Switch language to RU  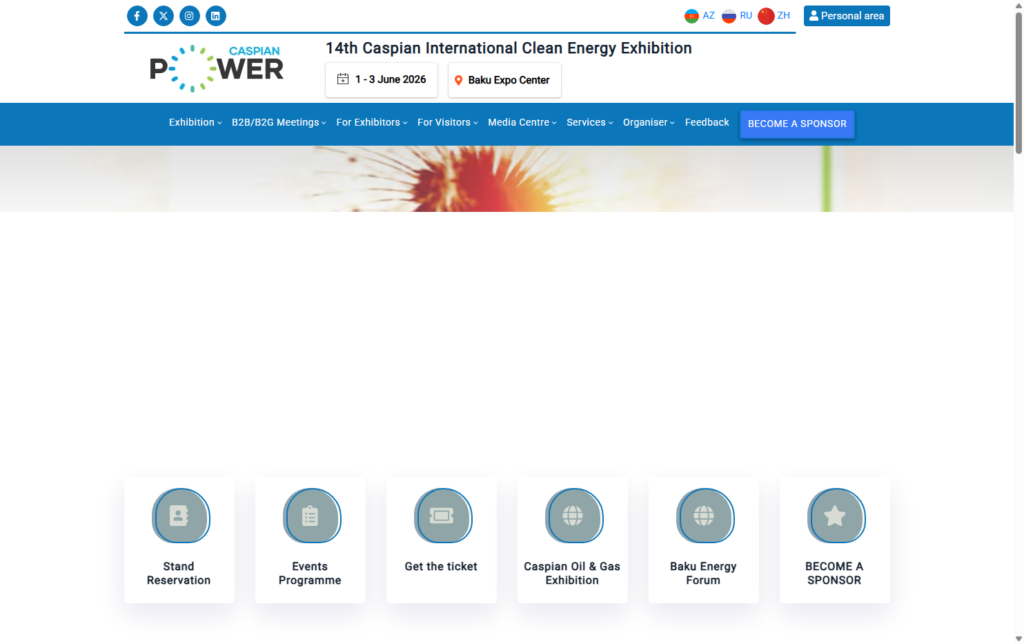738,15
